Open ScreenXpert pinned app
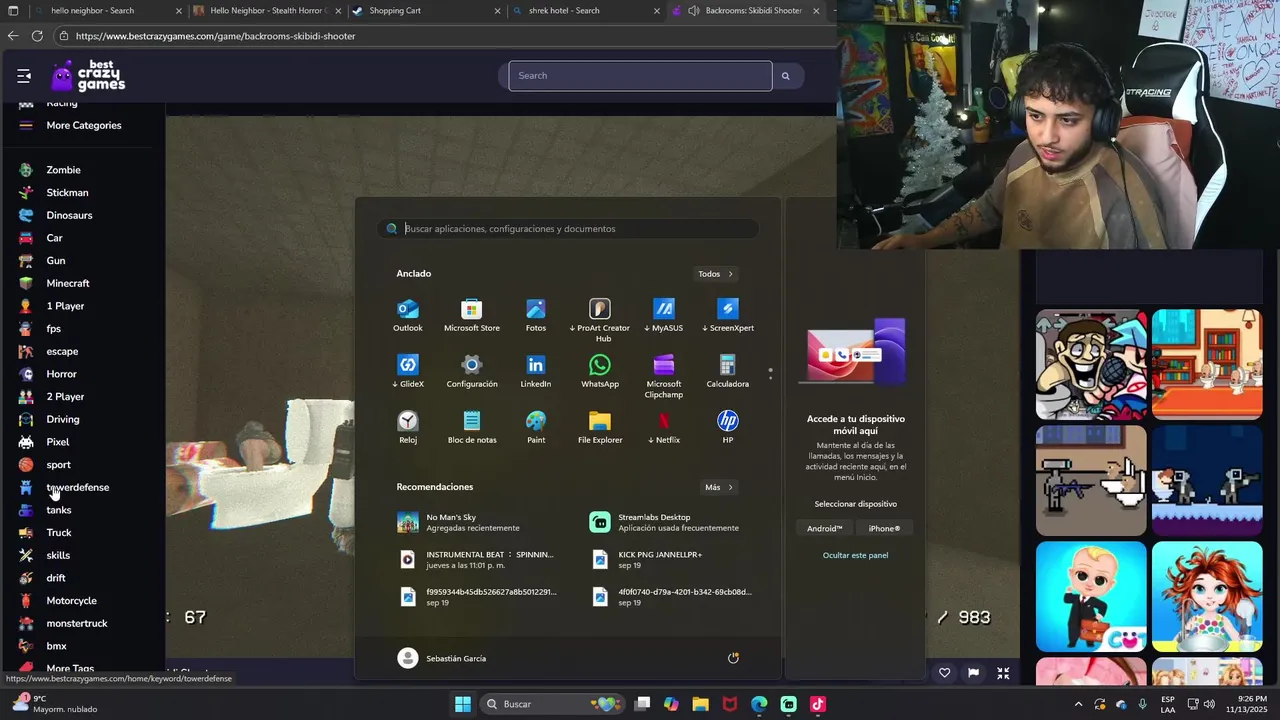This screenshot has width=1280, height=720. [728, 315]
